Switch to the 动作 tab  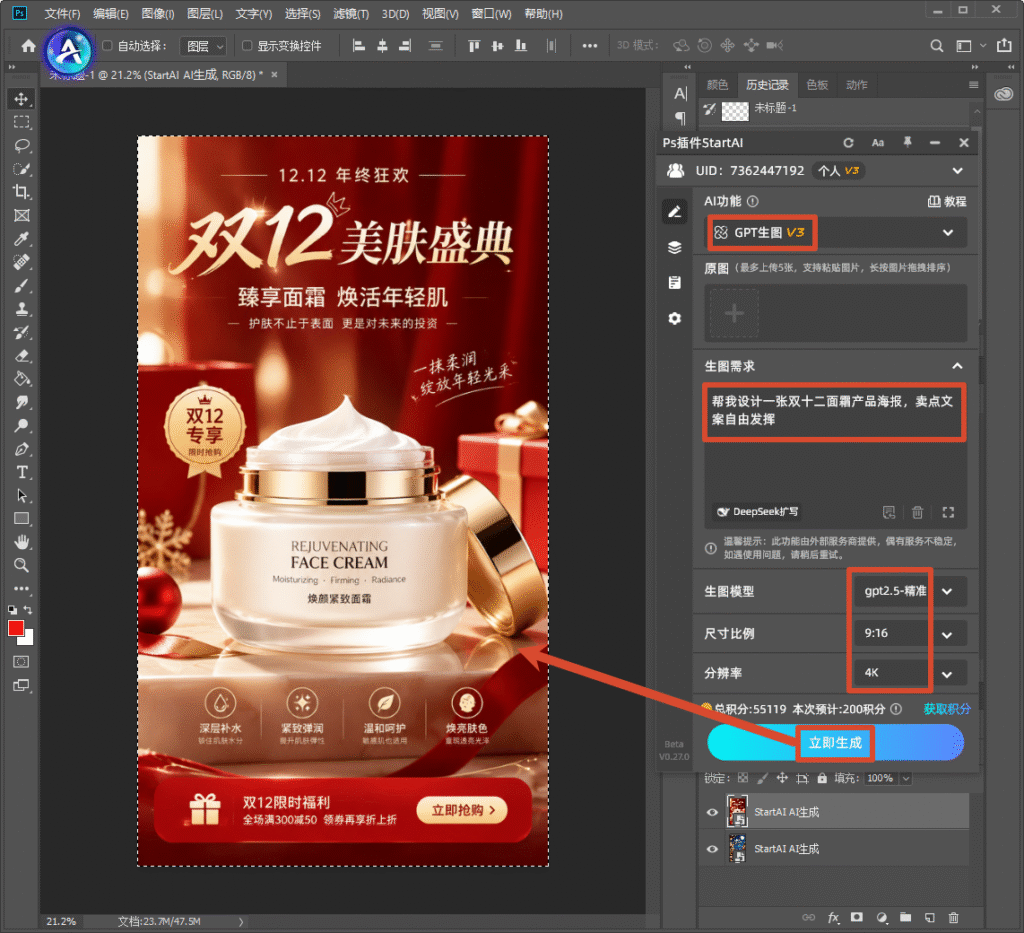(x=856, y=85)
